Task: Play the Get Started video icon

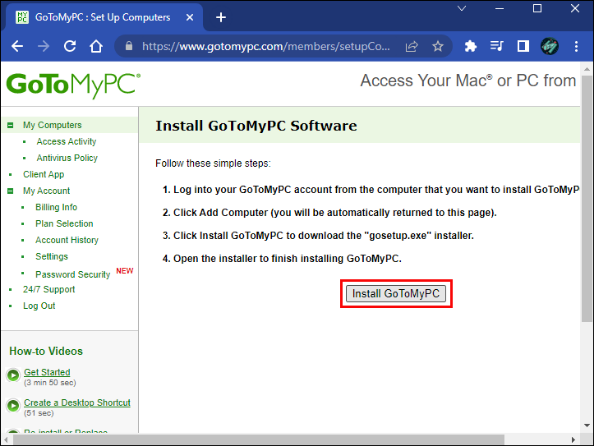Action: (13, 375)
